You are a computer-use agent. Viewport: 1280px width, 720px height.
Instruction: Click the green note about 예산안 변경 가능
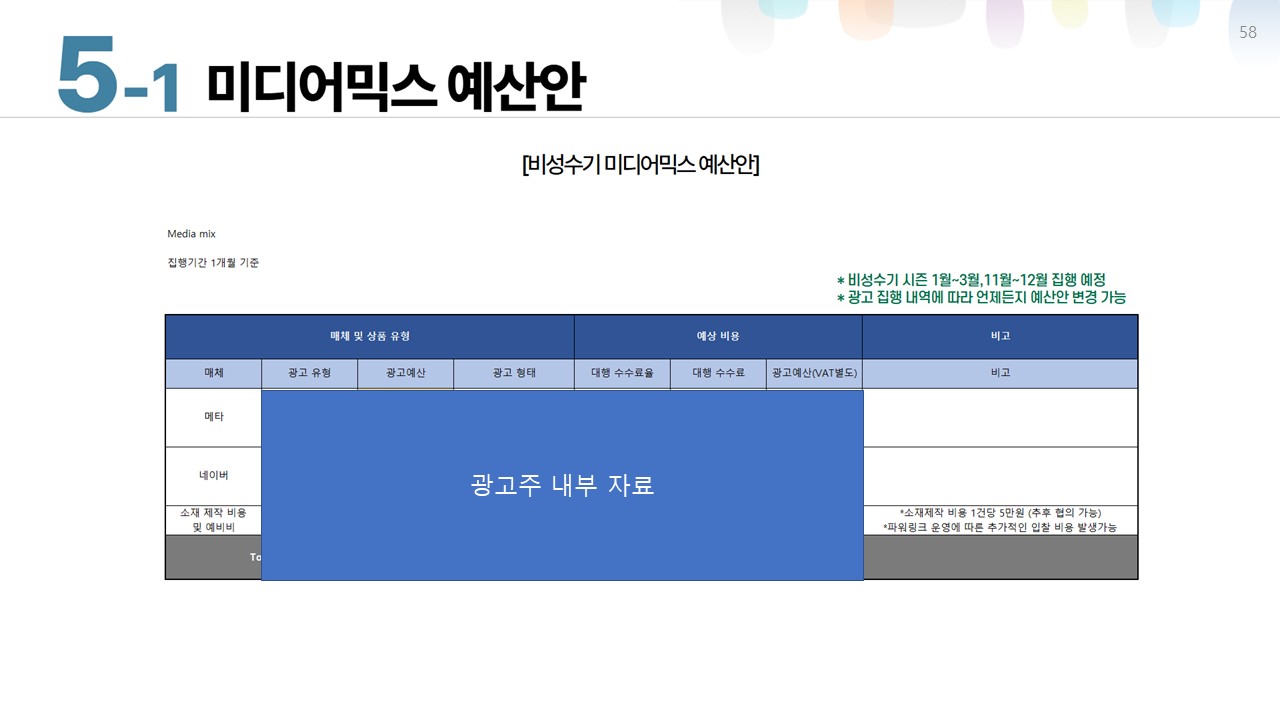point(980,297)
